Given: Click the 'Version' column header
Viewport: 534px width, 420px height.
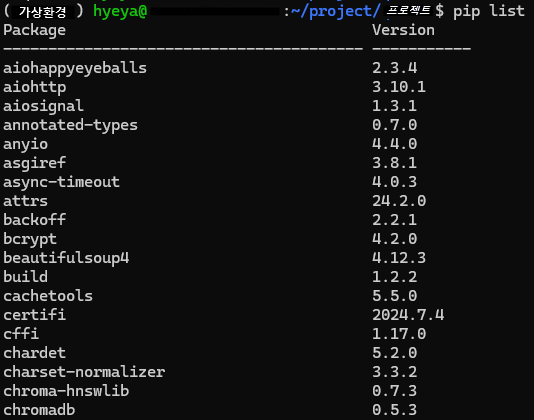Looking at the screenshot, I should (x=403, y=30).
